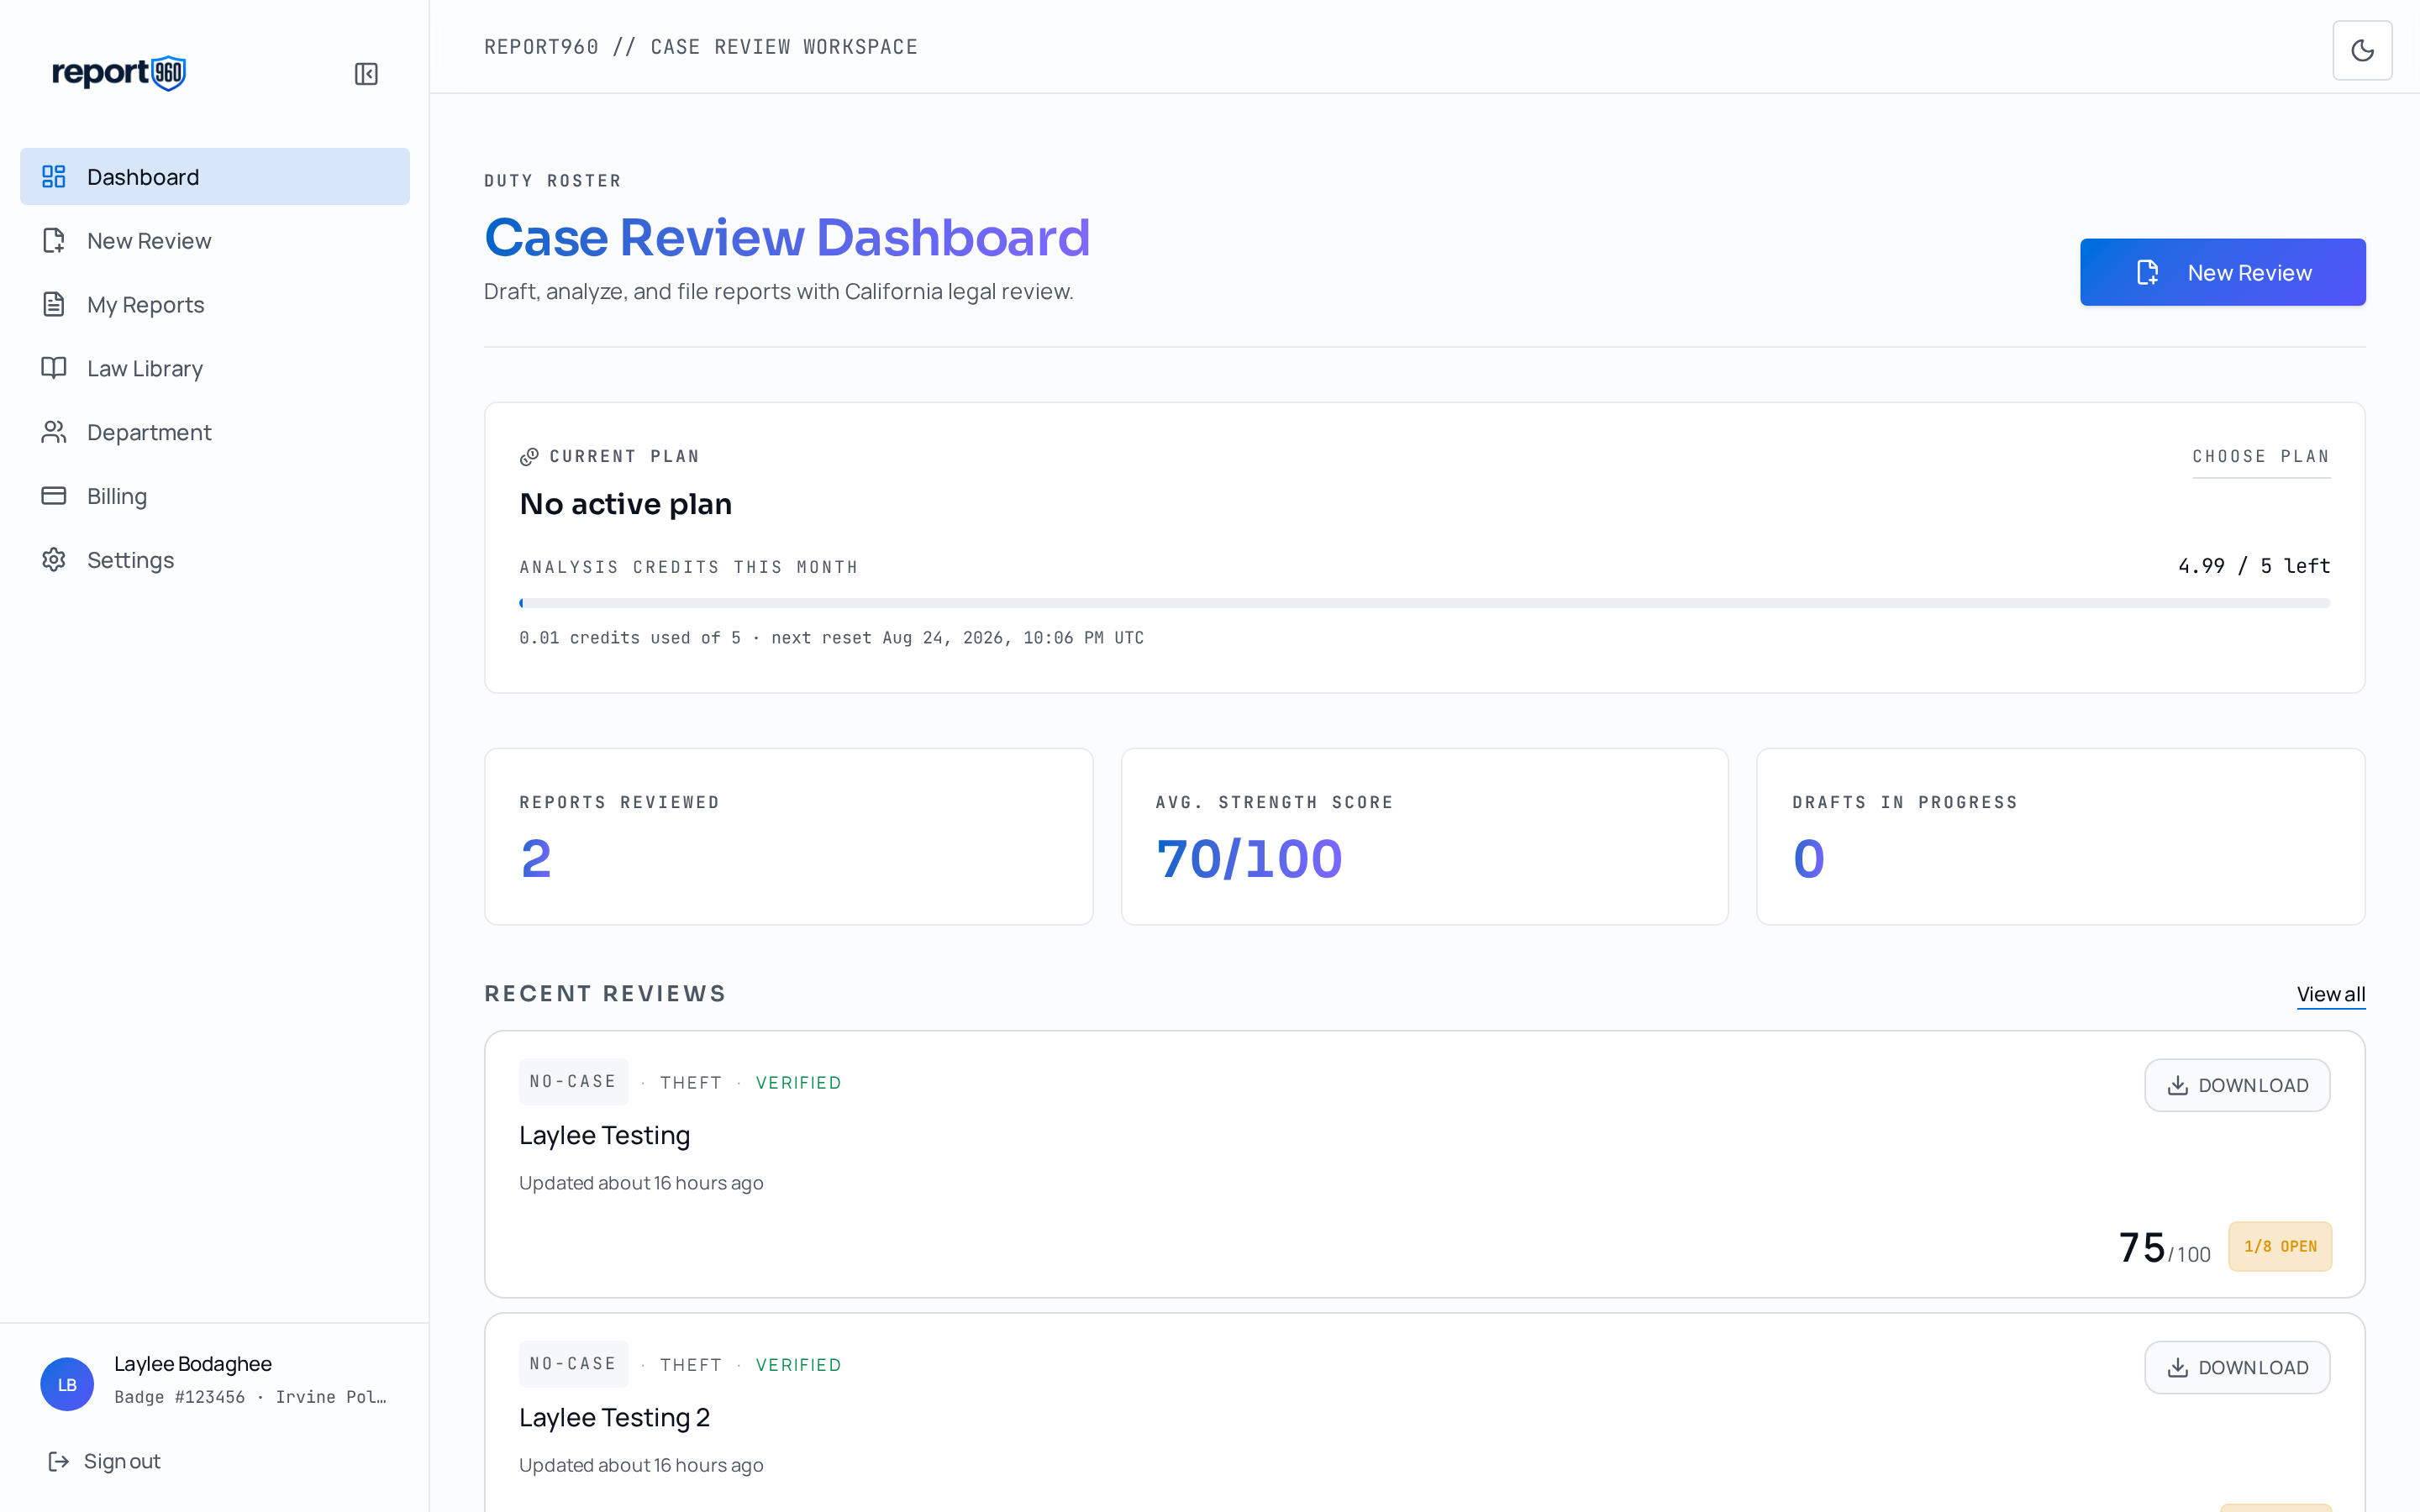The image size is (2420, 1512).
Task: Click the Sign out arrow icon
Action: [x=59, y=1461]
